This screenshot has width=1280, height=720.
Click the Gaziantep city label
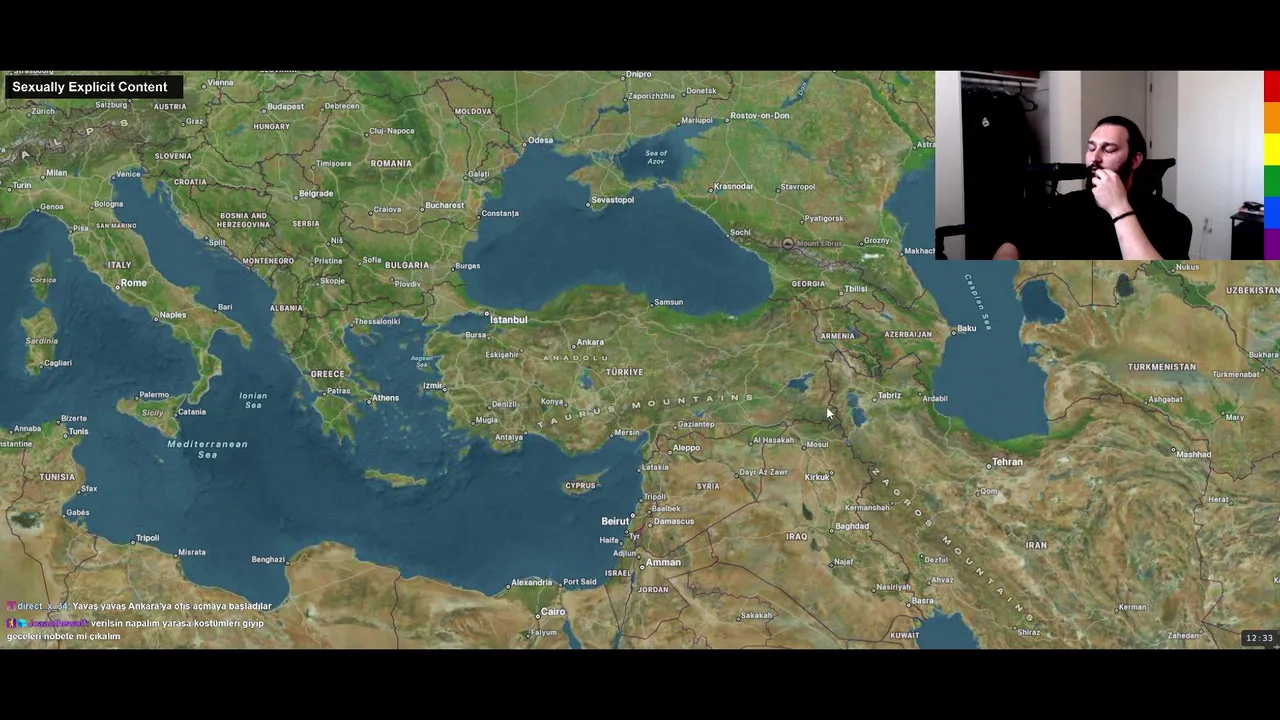pos(696,424)
